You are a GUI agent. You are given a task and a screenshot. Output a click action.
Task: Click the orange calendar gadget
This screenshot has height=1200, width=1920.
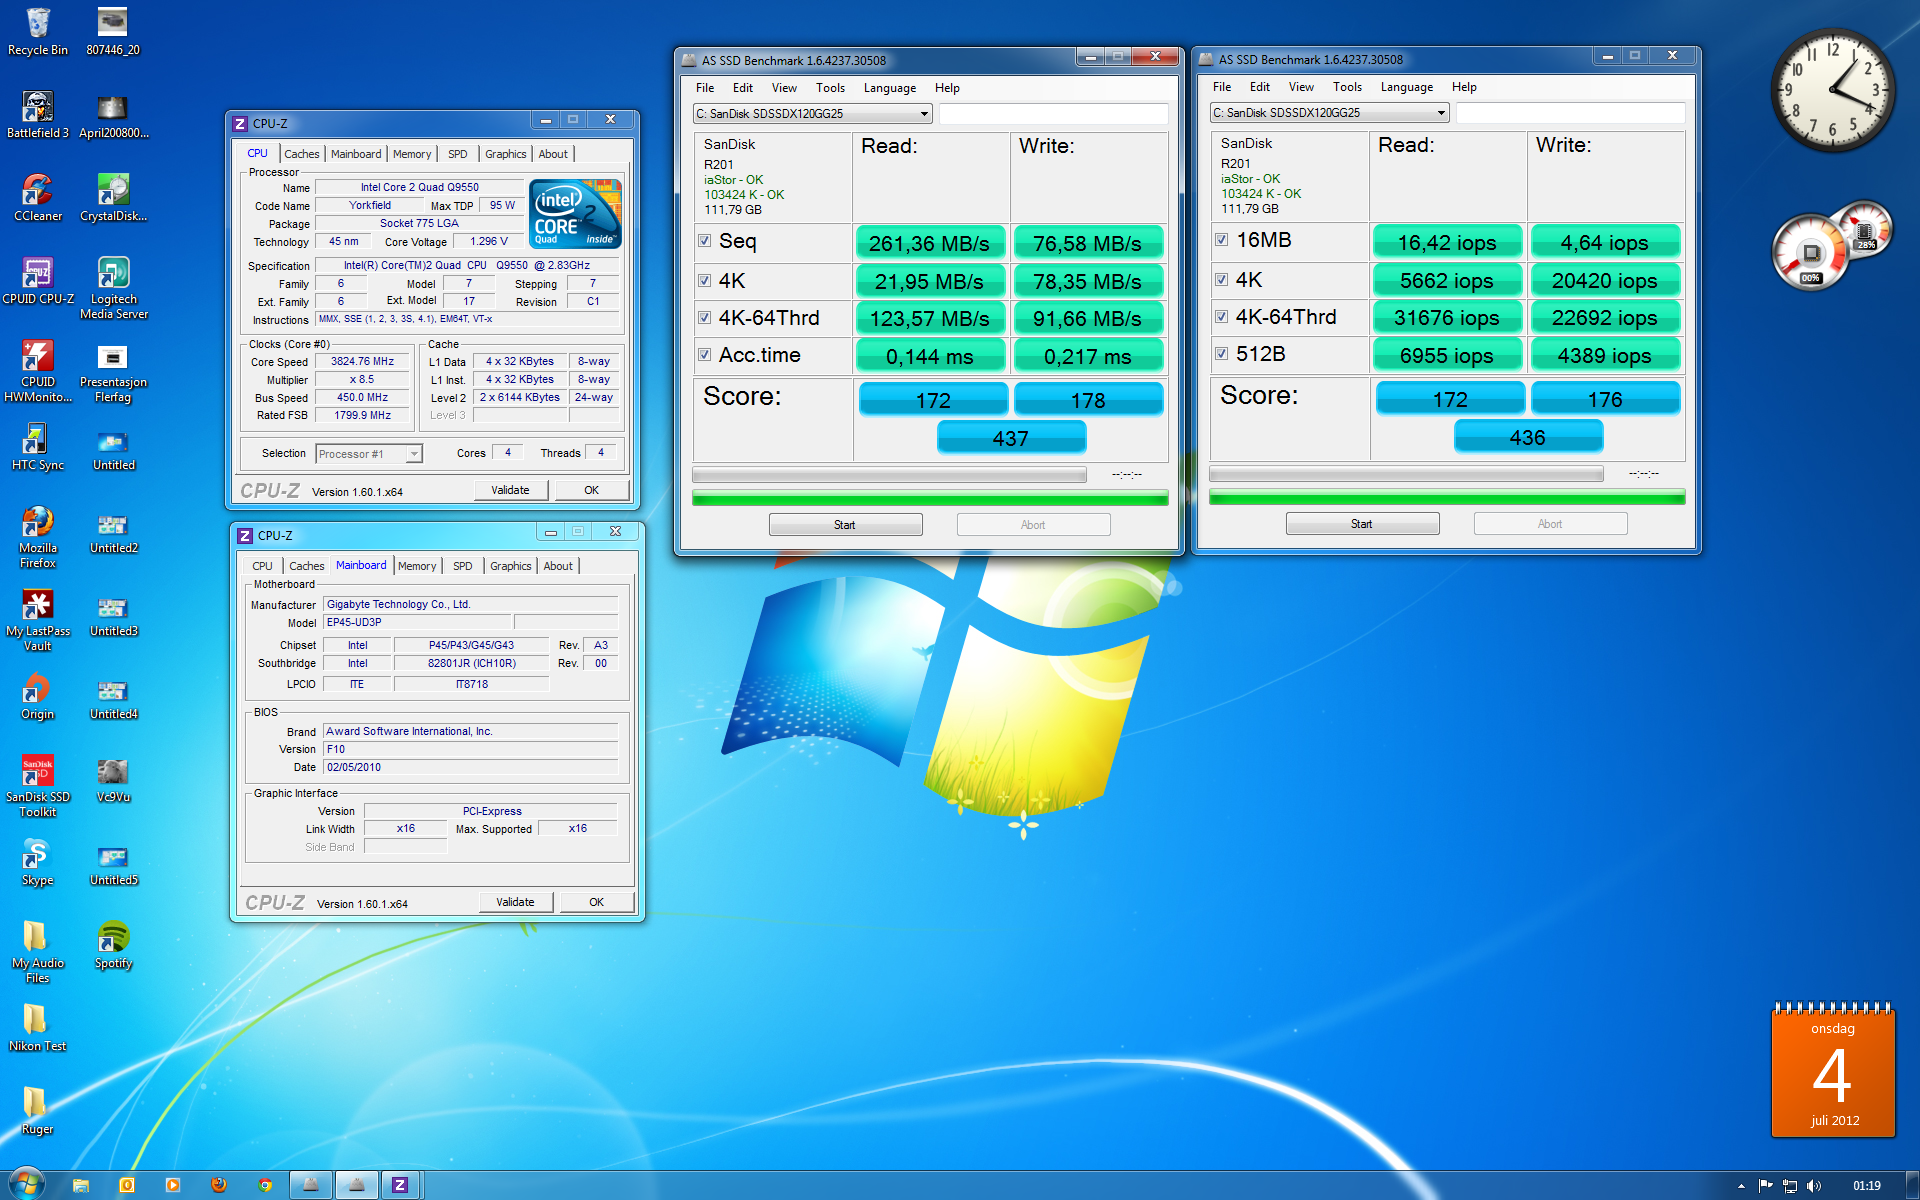click(x=1833, y=1071)
